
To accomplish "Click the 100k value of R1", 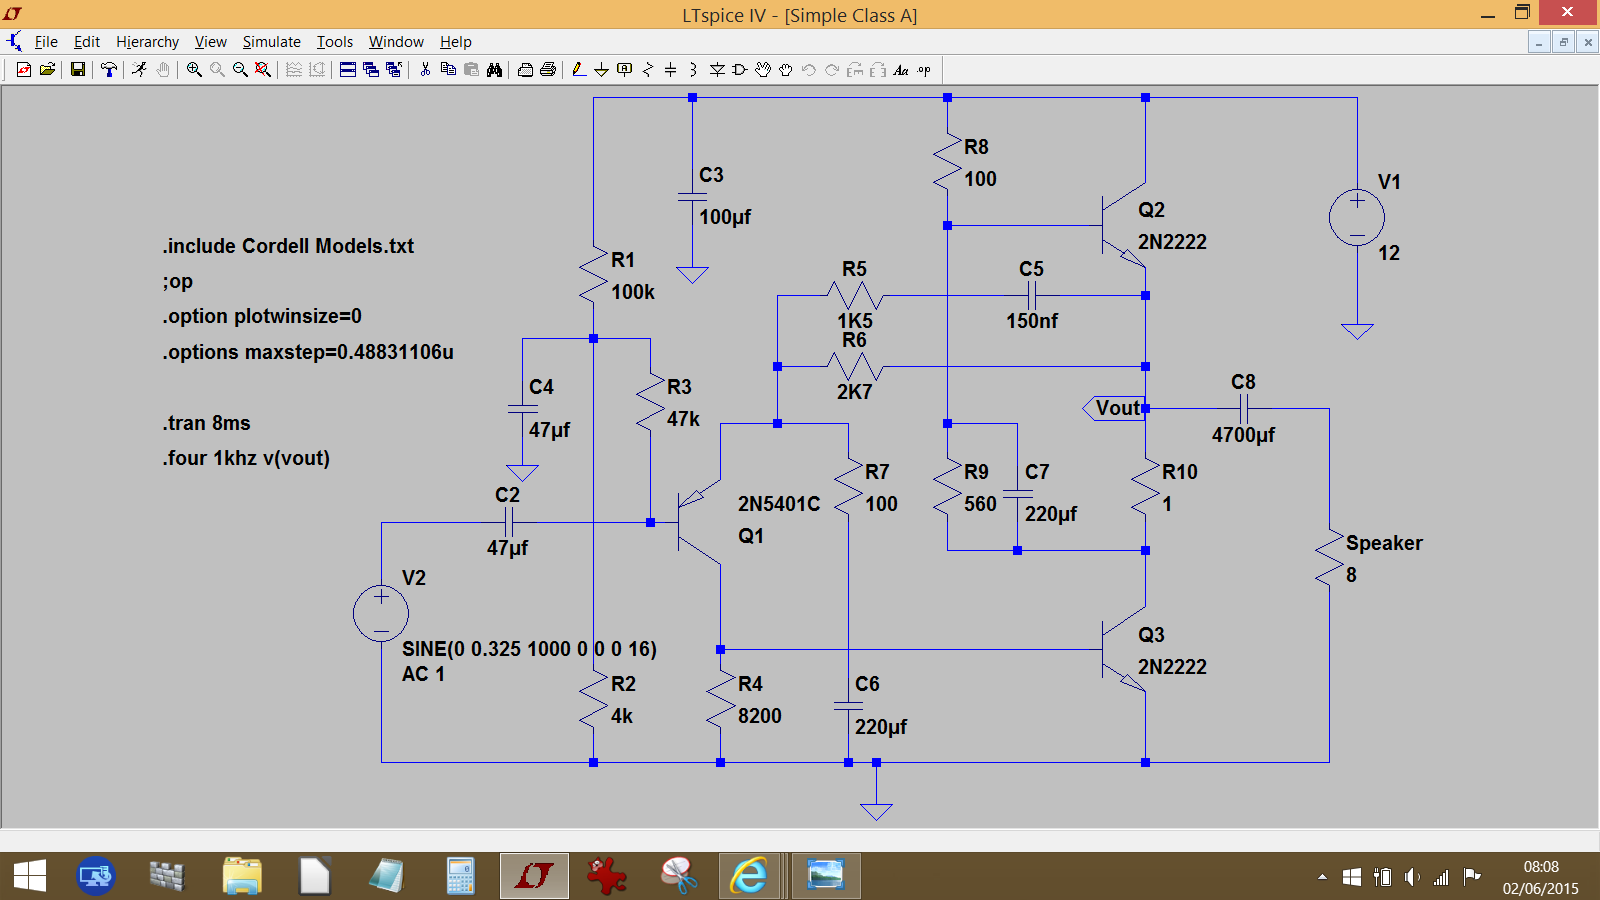I will (633, 292).
